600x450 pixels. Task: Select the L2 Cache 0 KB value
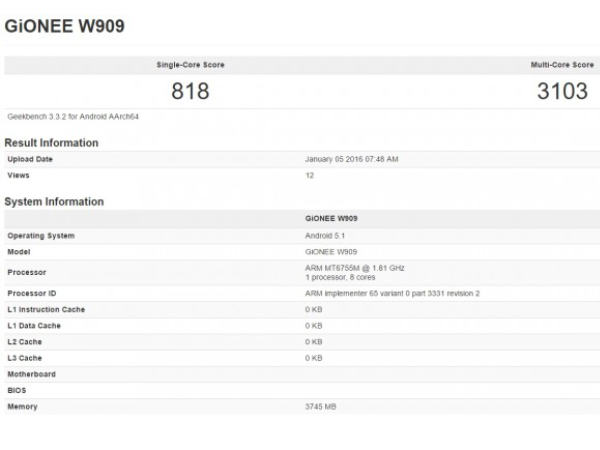tap(314, 342)
